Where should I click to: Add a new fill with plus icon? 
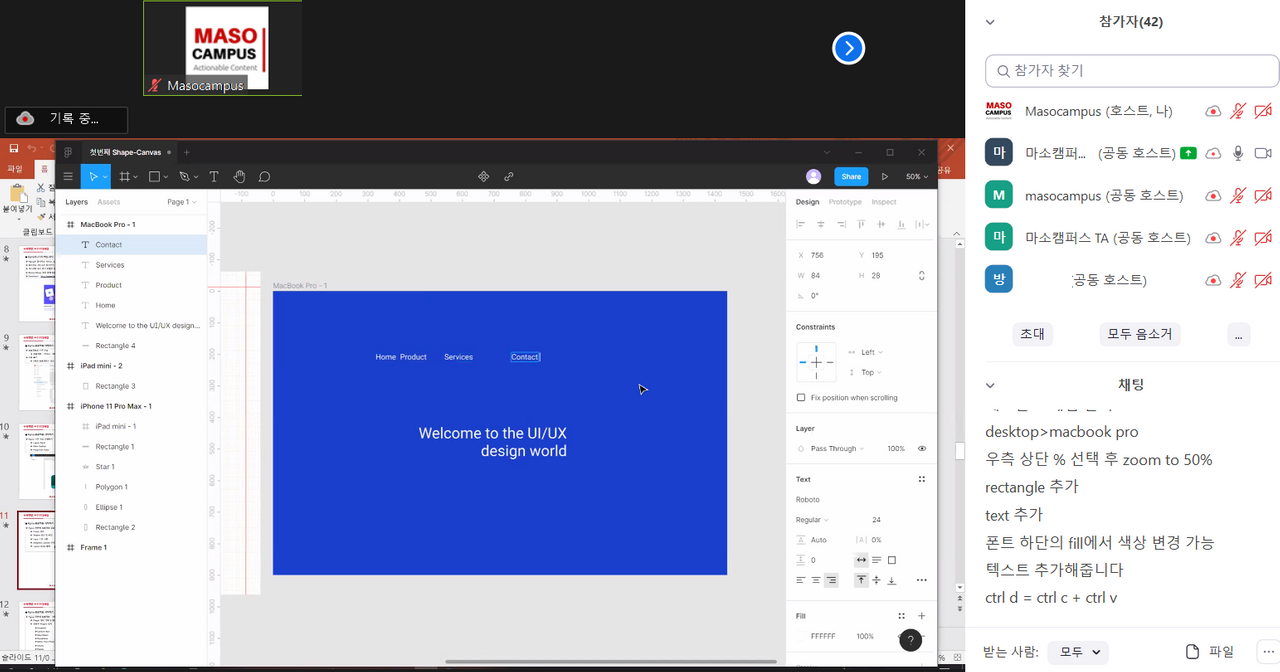[921, 616]
